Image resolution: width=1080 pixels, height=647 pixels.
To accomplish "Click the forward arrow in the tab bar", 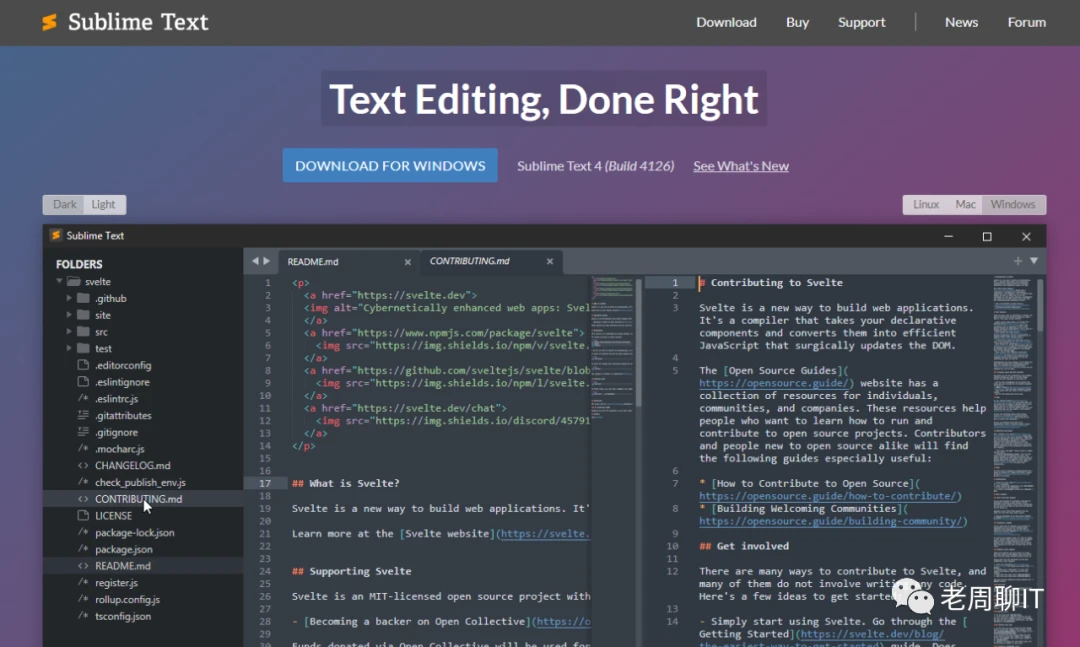I will pos(266,261).
